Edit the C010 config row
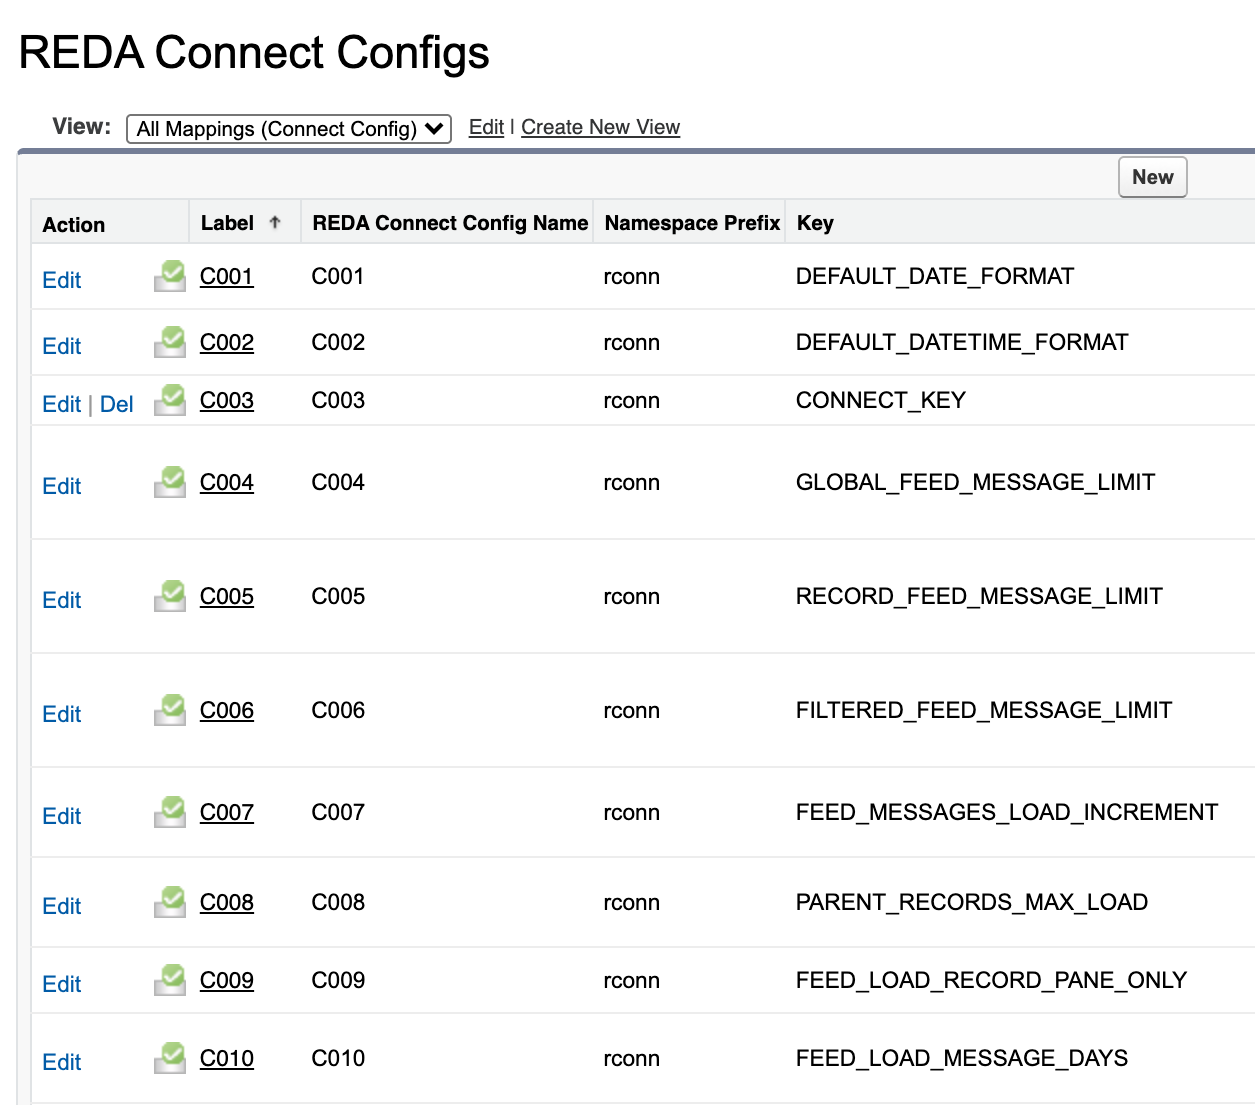 (62, 1062)
